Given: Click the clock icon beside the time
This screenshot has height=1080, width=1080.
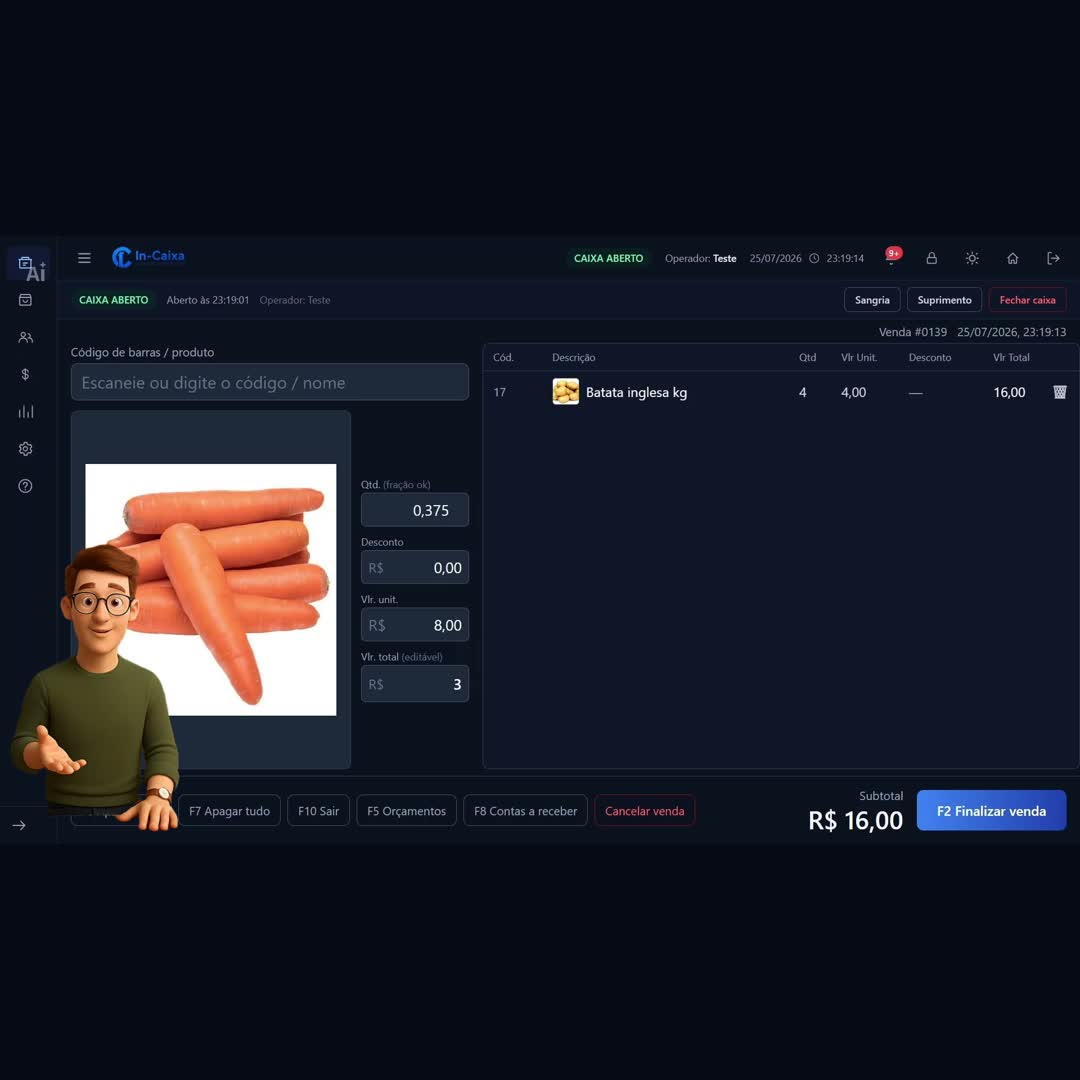Looking at the screenshot, I should 814,258.
